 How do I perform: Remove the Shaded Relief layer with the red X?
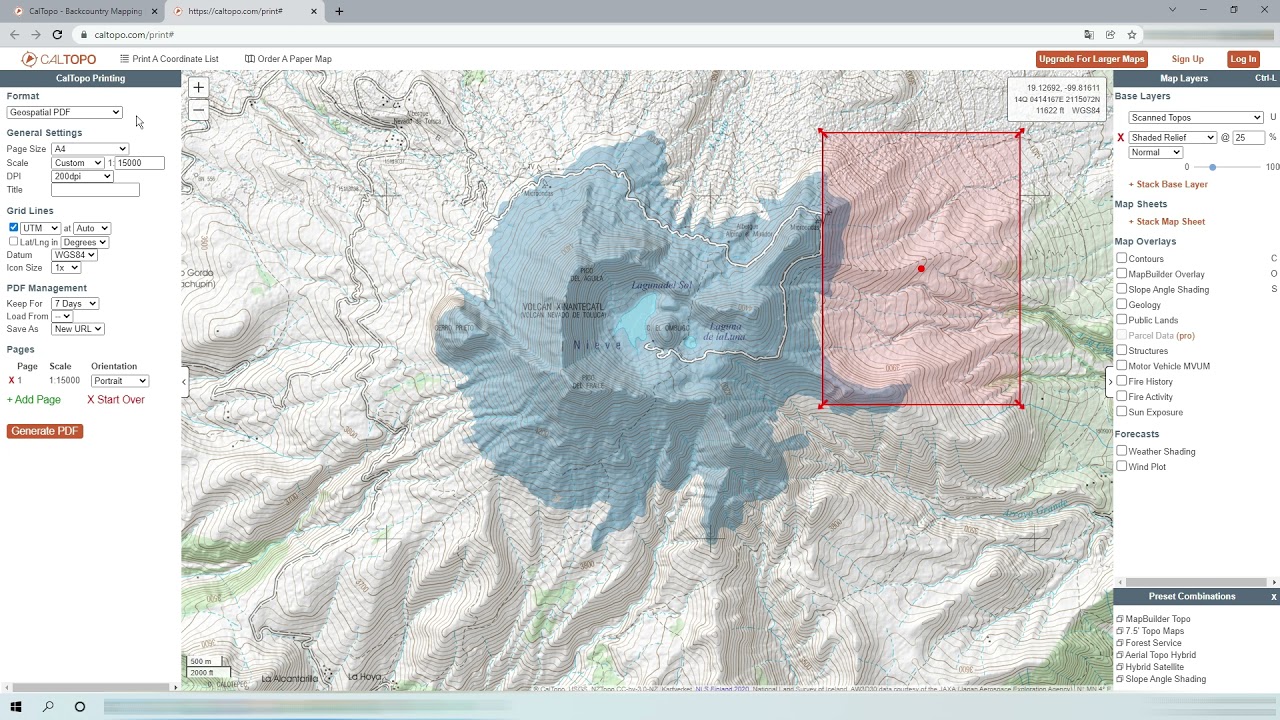pos(1121,138)
